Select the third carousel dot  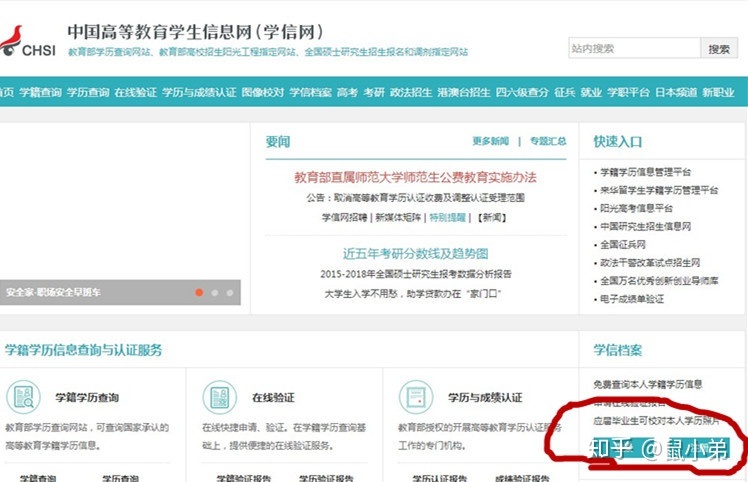pyautogui.click(x=230, y=293)
